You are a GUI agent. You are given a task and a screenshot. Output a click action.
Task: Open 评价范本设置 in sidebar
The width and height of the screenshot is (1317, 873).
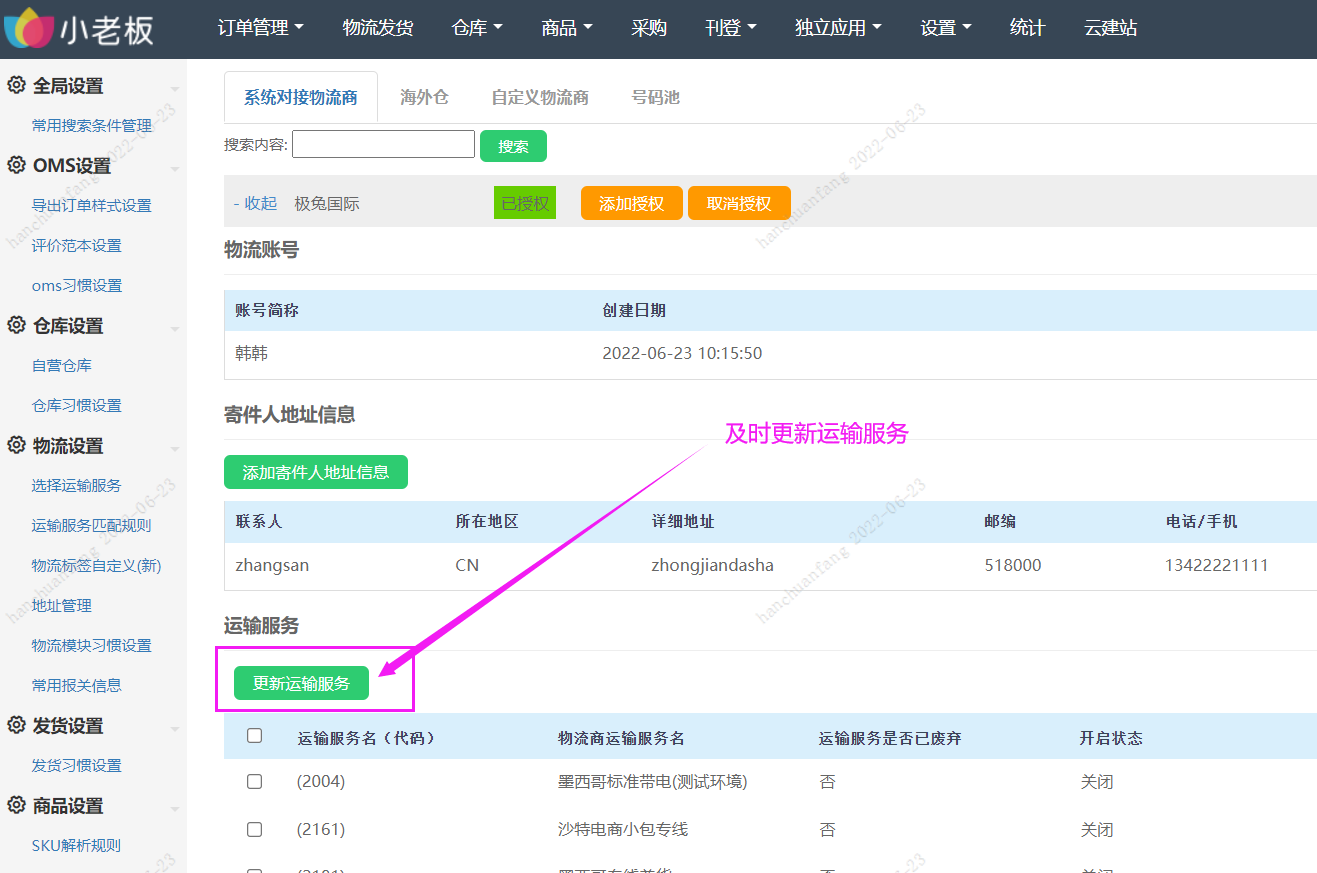point(77,246)
